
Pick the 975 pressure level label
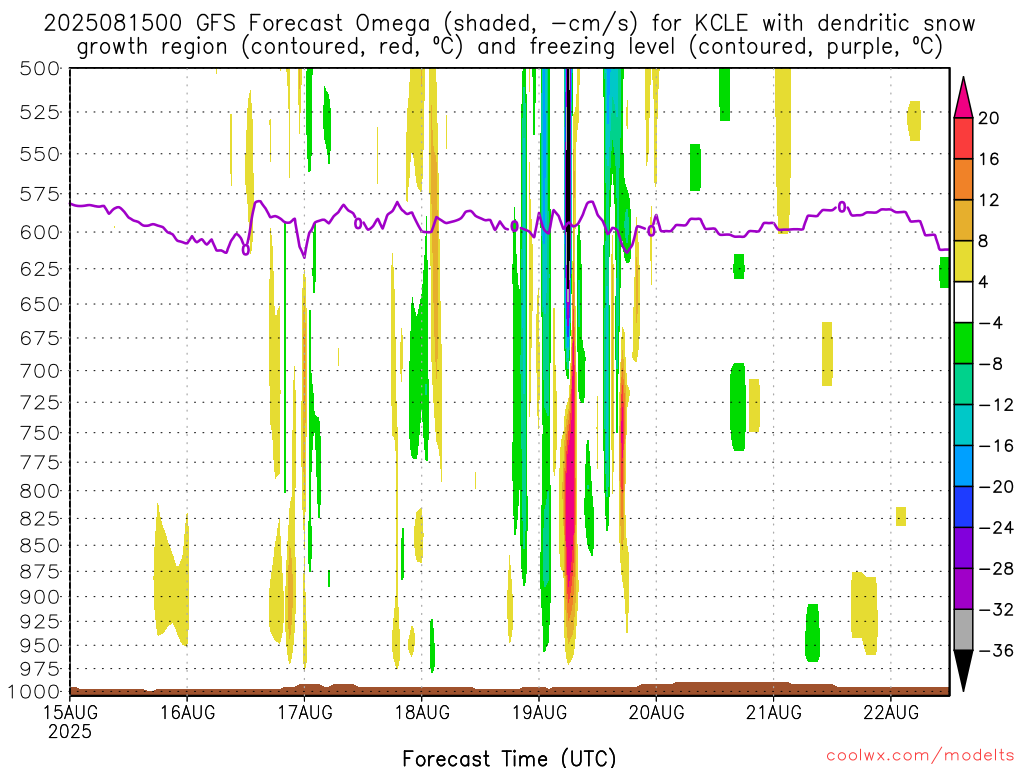click(40, 669)
